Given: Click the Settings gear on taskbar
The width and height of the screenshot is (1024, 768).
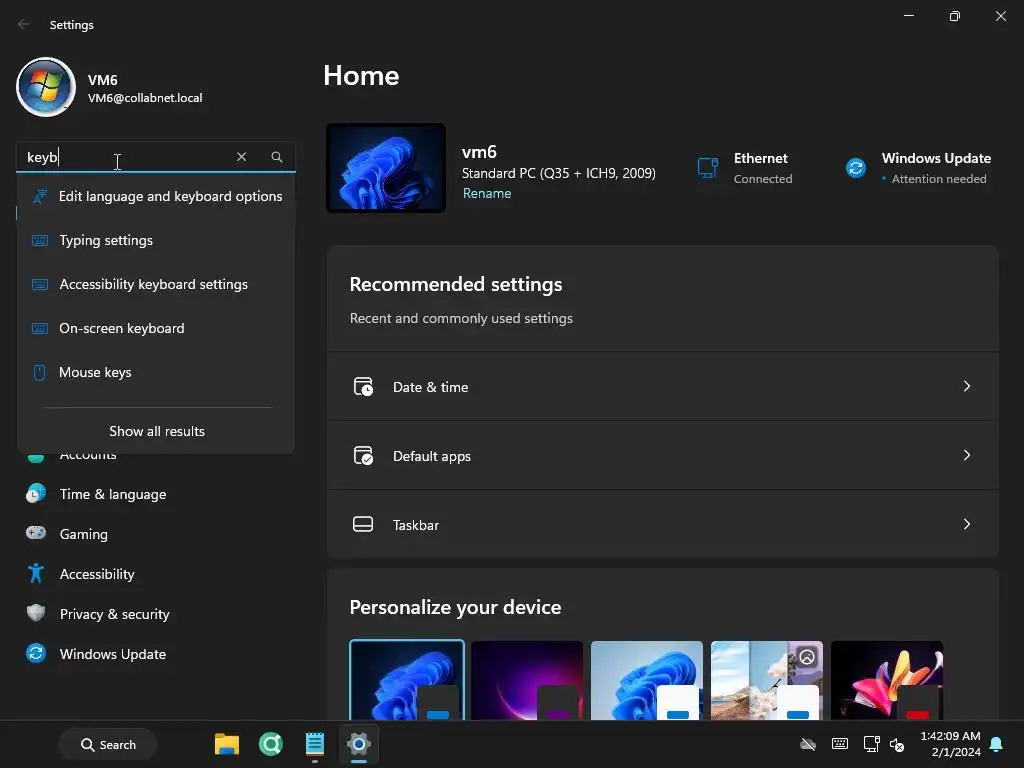Looking at the screenshot, I should (x=359, y=744).
